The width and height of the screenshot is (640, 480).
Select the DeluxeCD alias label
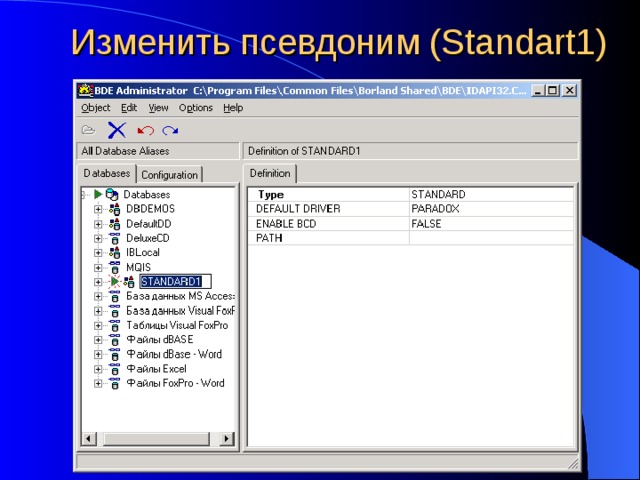(x=147, y=238)
